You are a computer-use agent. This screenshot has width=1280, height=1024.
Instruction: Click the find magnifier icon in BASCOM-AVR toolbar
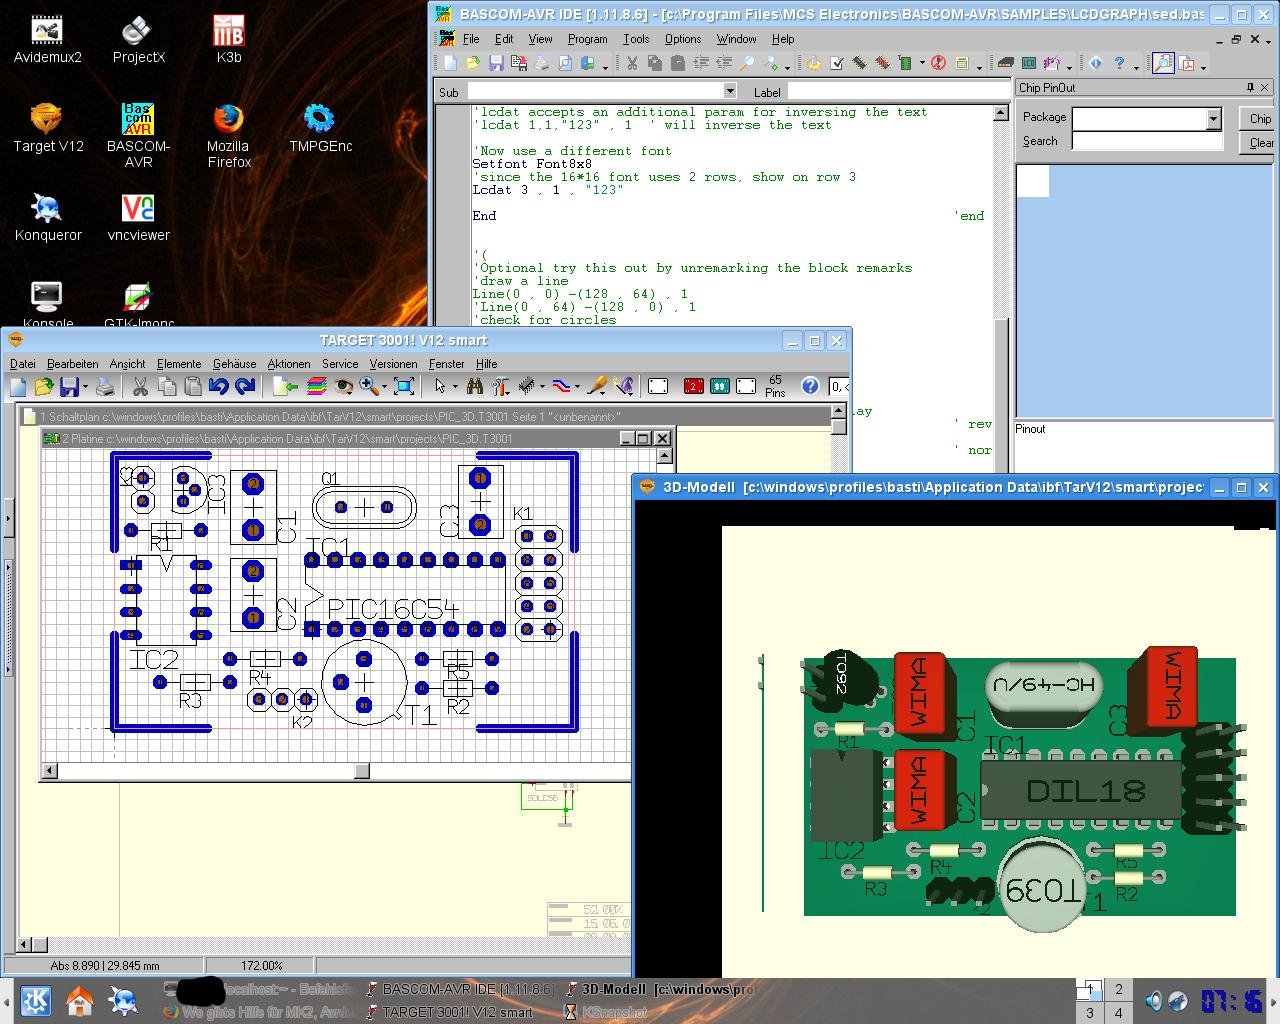[746, 63]
